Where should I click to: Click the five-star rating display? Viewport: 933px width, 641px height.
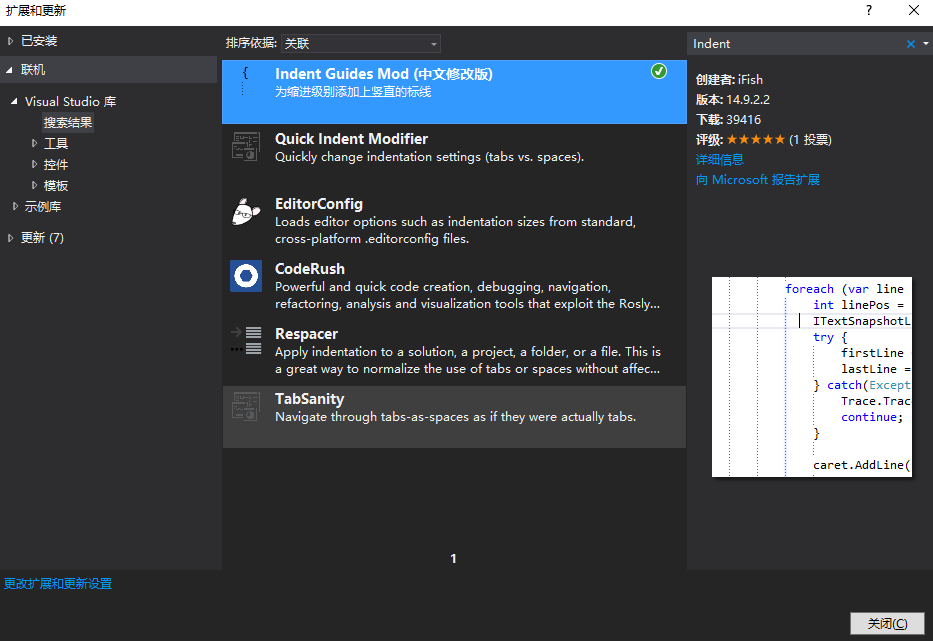click(756, 139)
